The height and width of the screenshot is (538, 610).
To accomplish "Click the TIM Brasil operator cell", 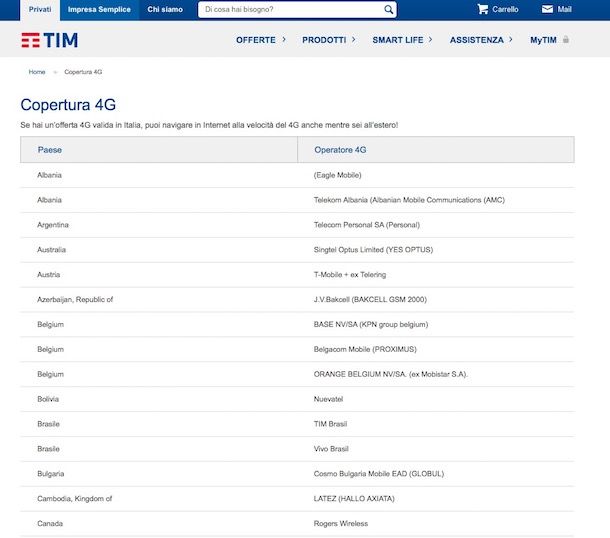I will [x=330, y=424].
